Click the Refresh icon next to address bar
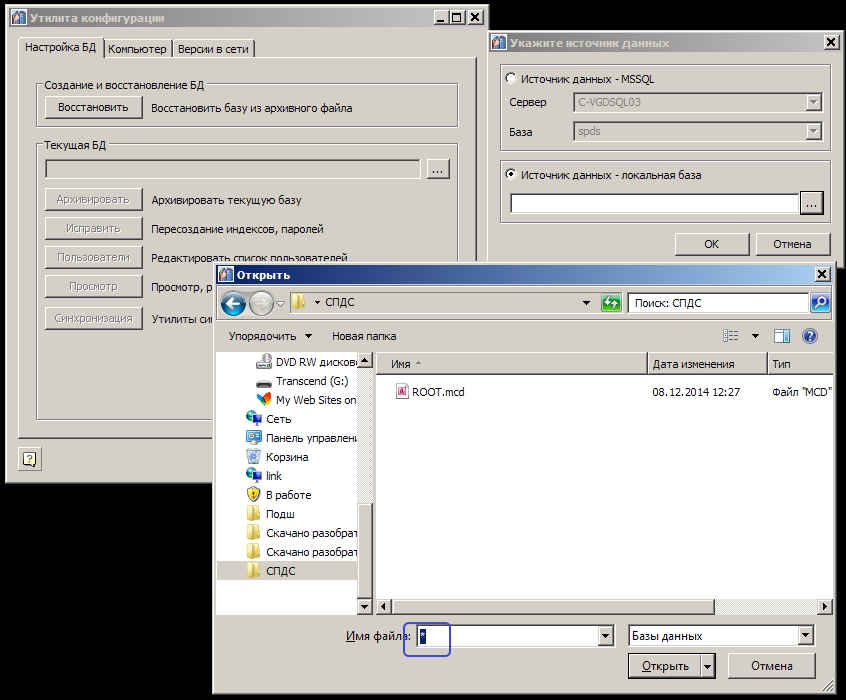846x700 pixels. [611, 302]
